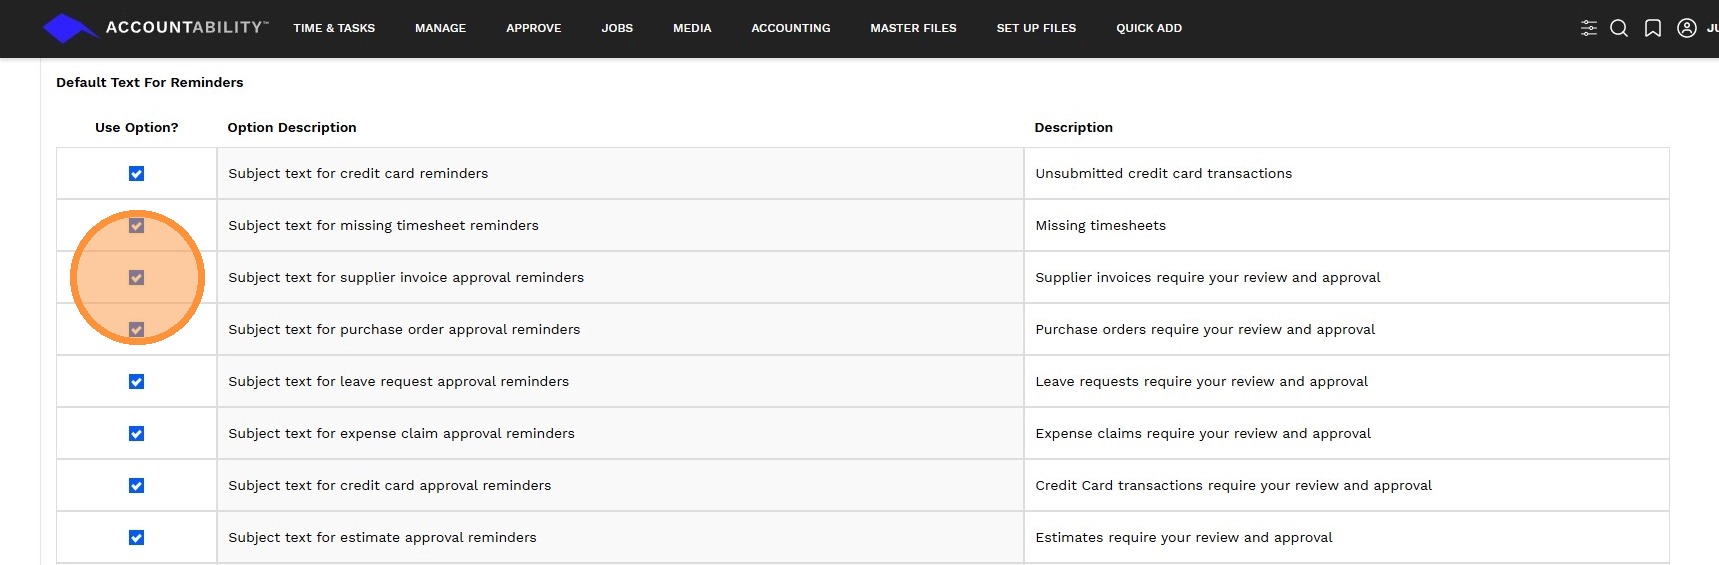Open the Master Files menu
This screenshot has height=565, width=1719.
(913, 28)
